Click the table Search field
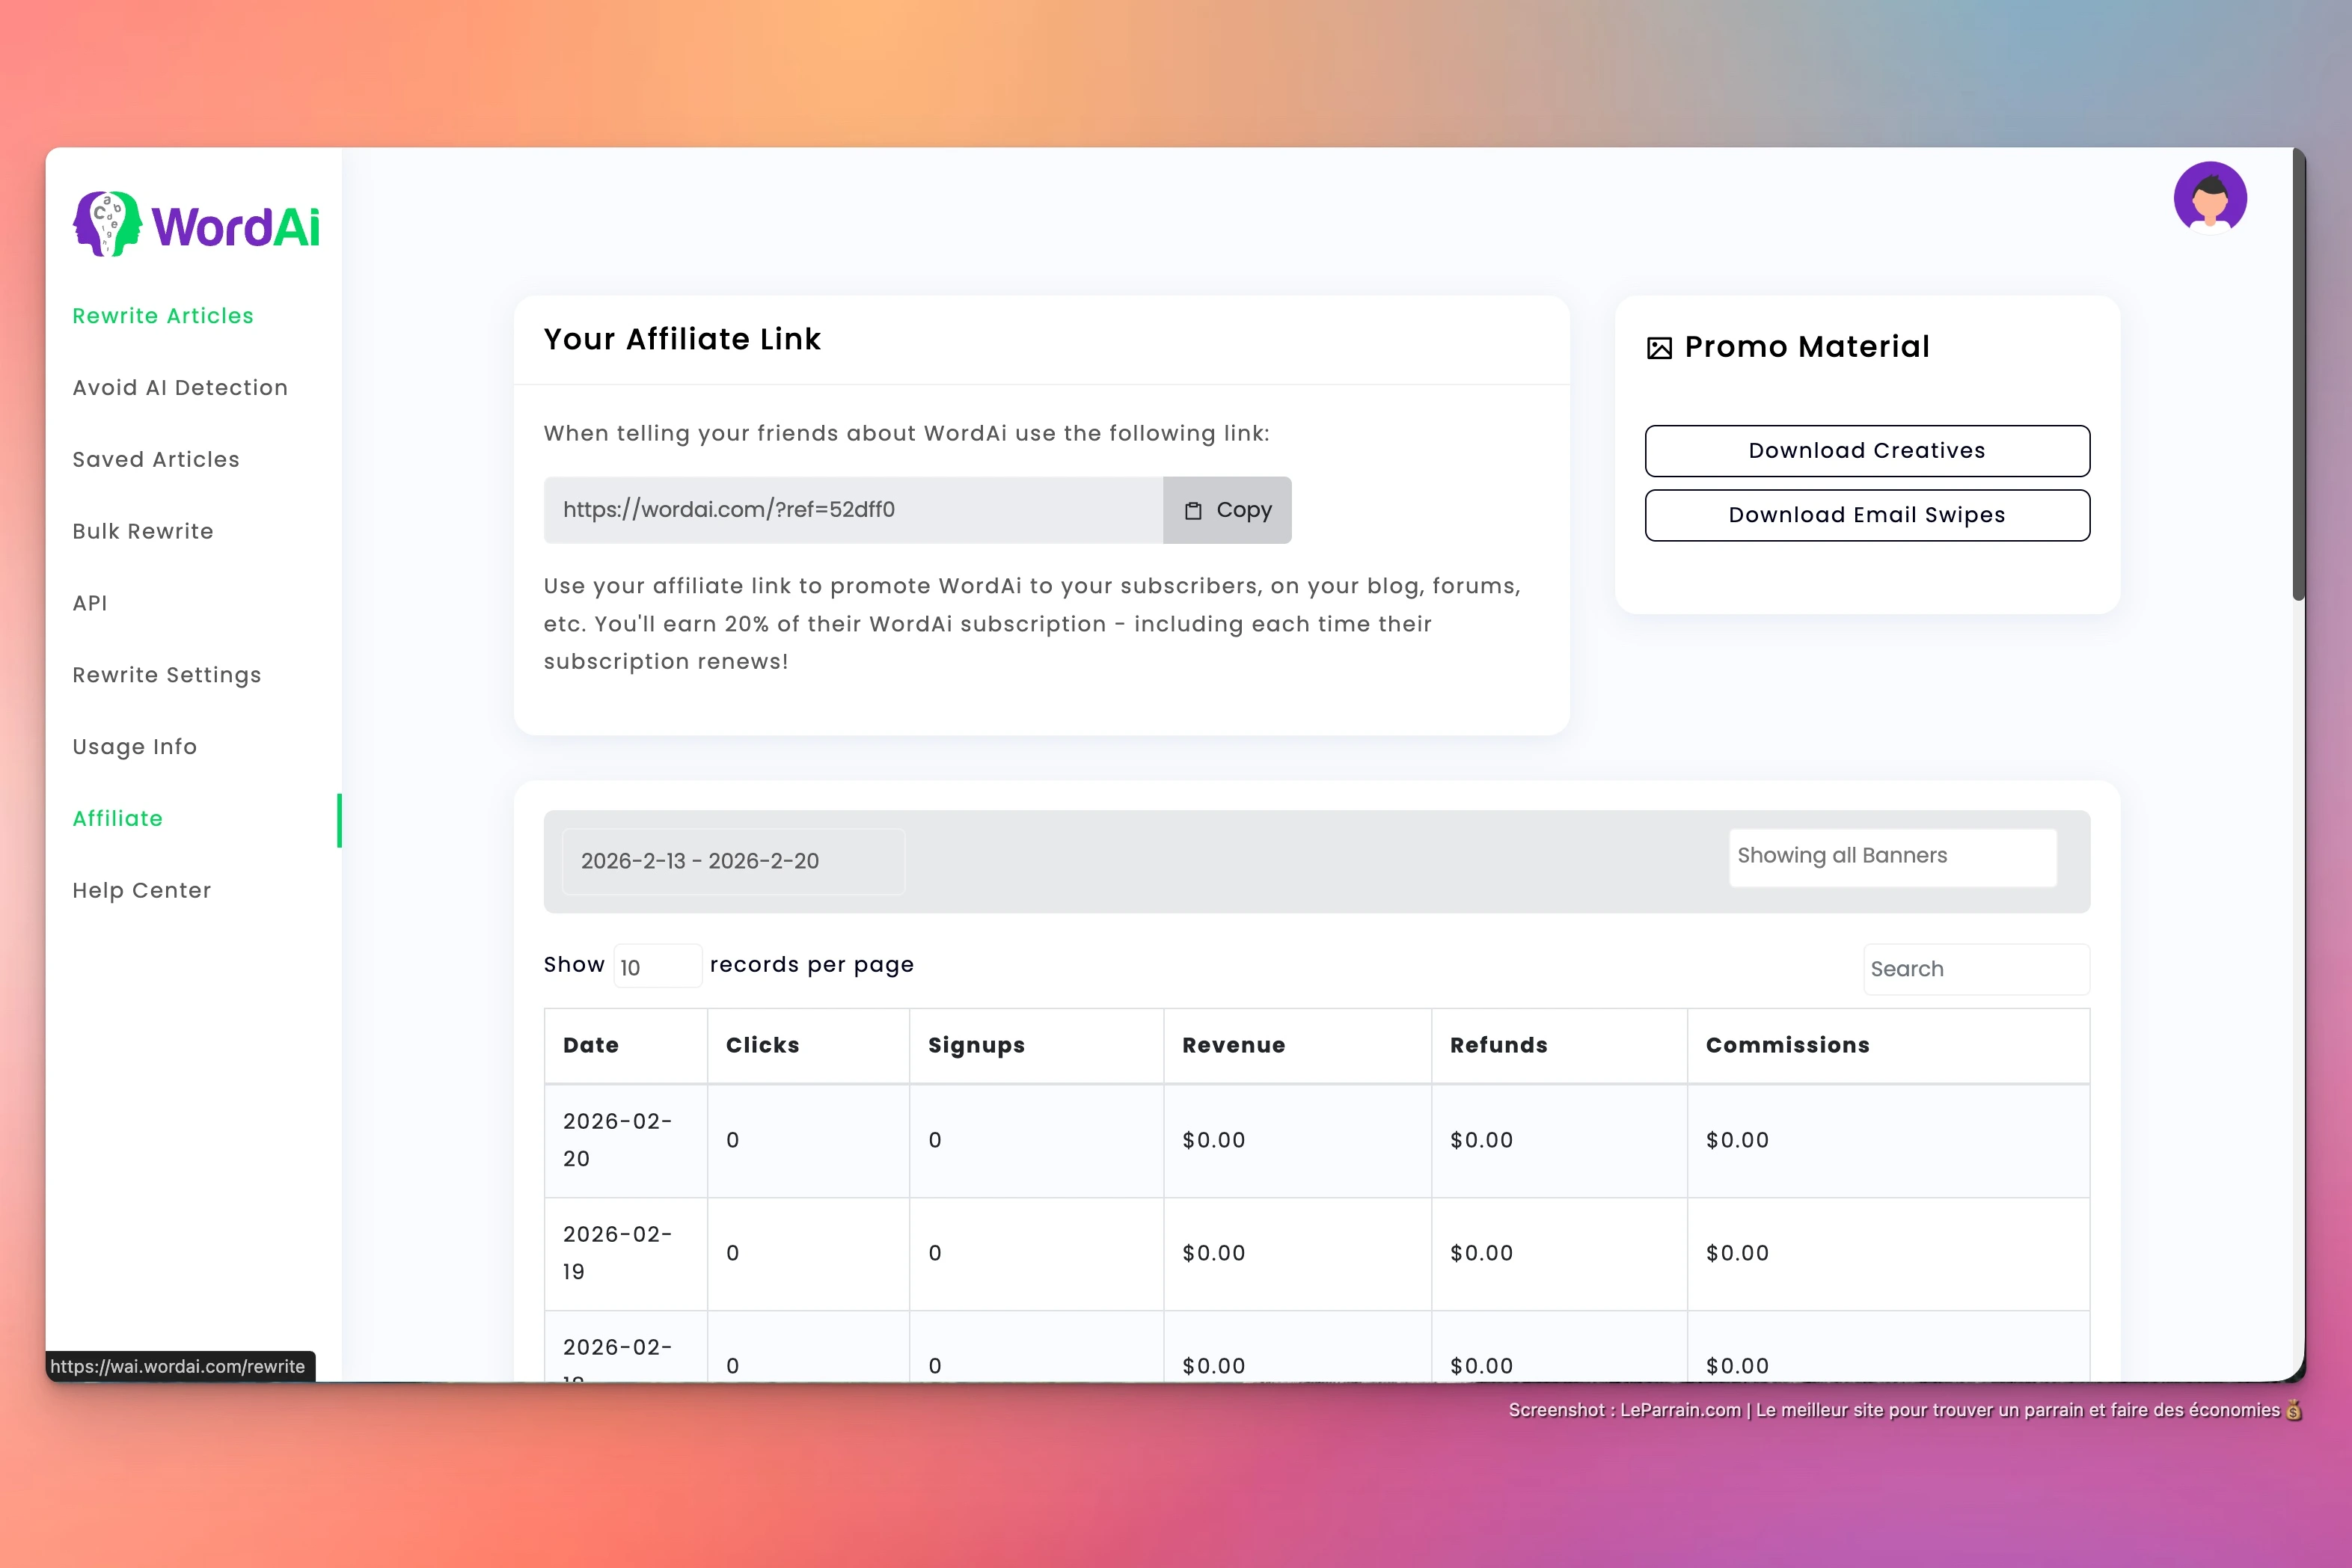Screen dimensions: 2352x1568 [x=1975, y=969]
